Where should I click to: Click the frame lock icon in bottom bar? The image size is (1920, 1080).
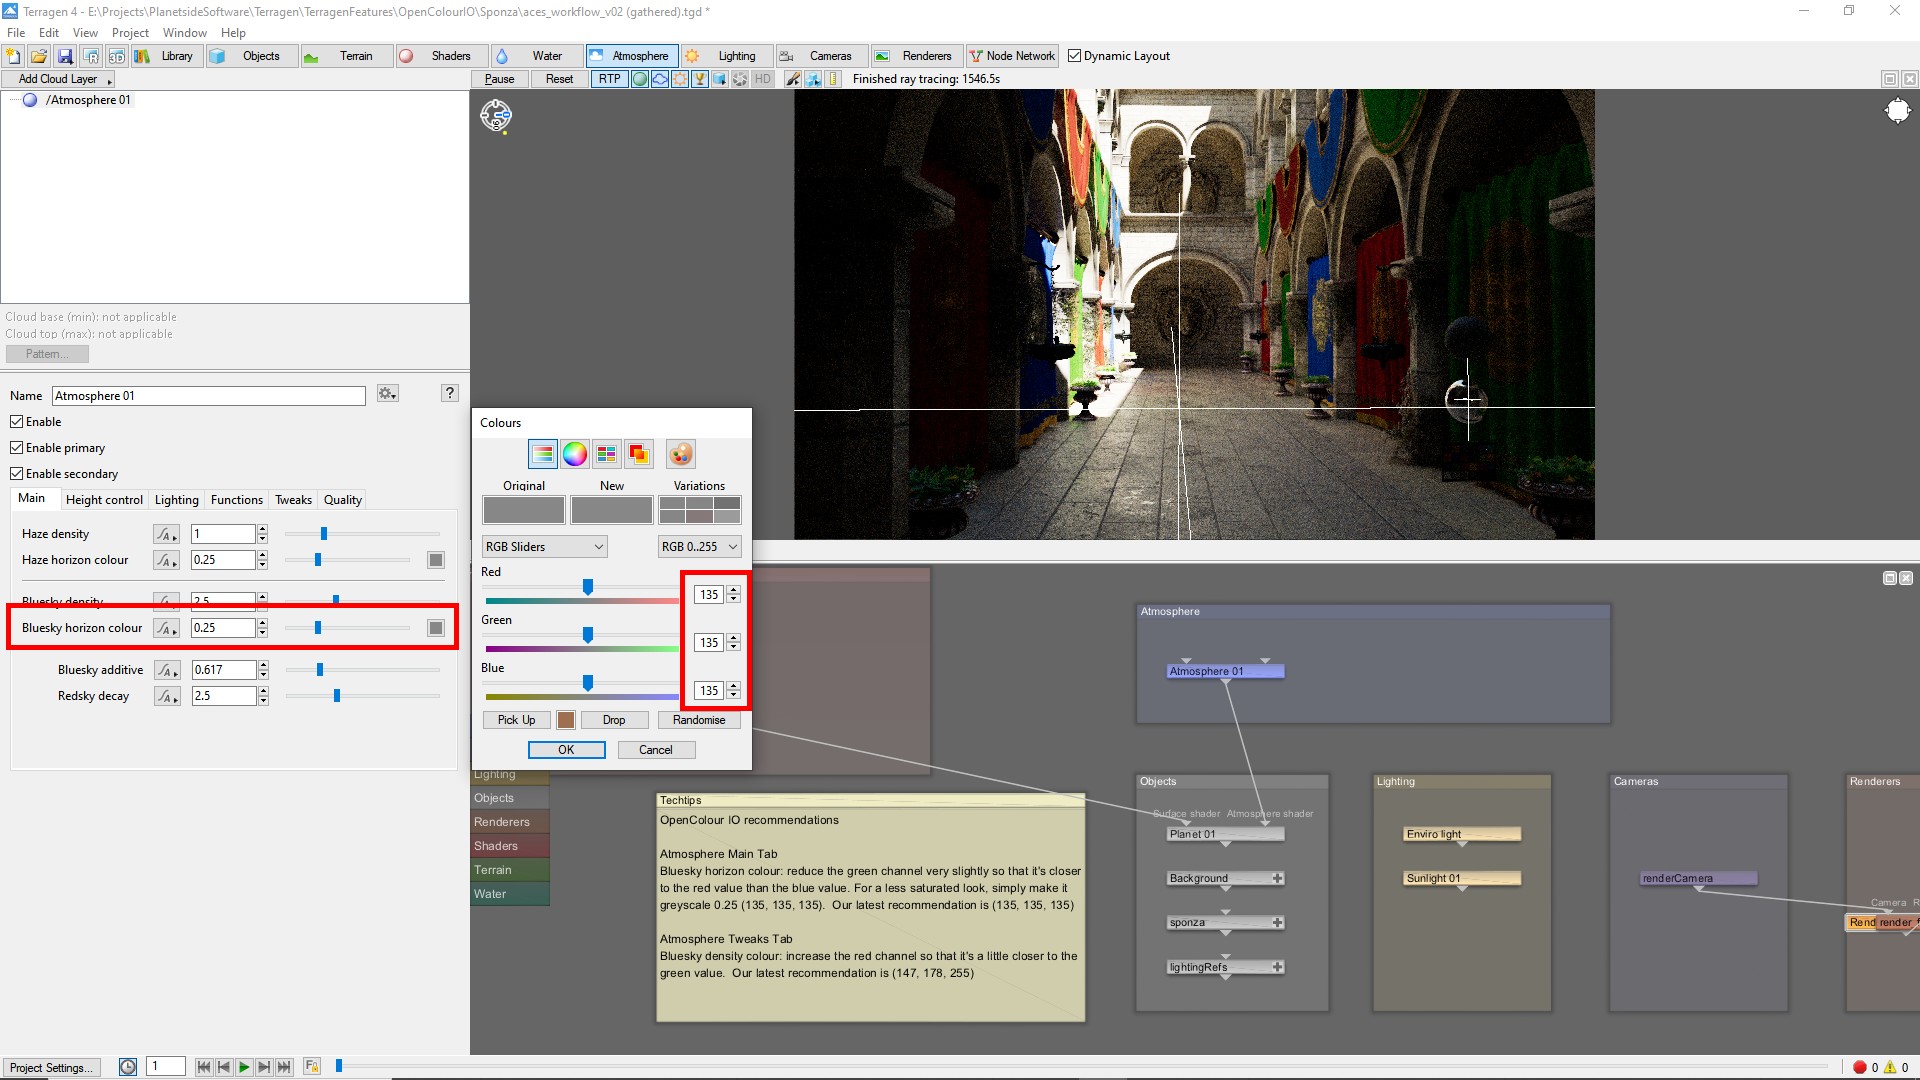312,1067
